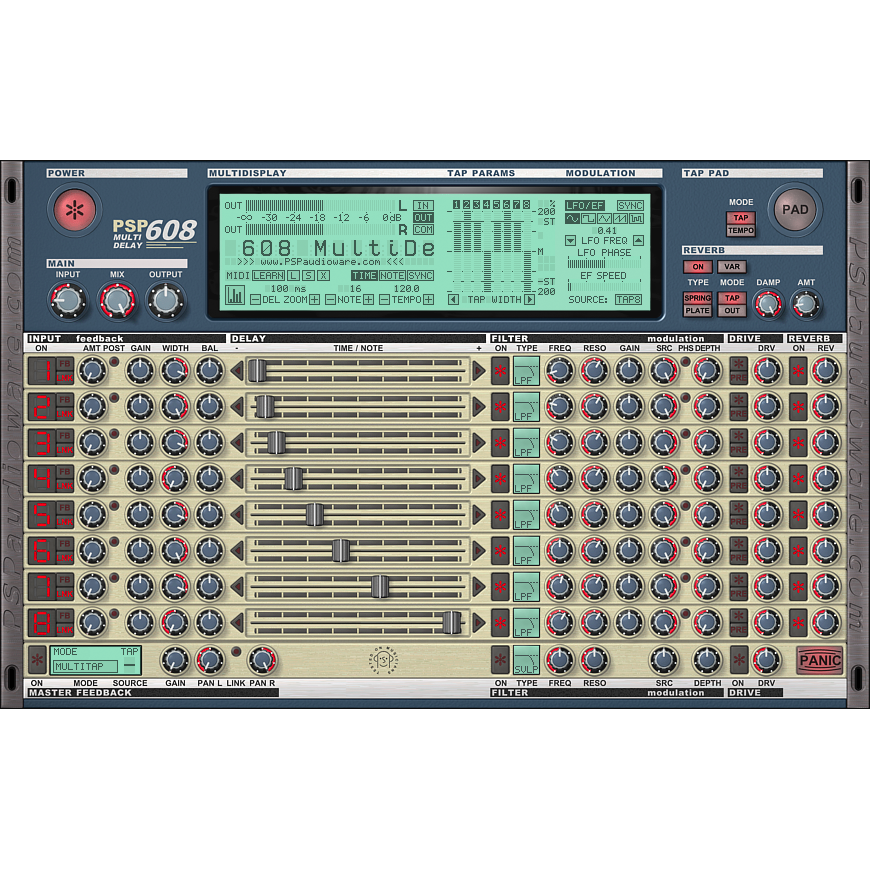Viewport: 870px width, 870px height.
Task: Click the reverb DAMP knob
Action: (x=768, y=304)
